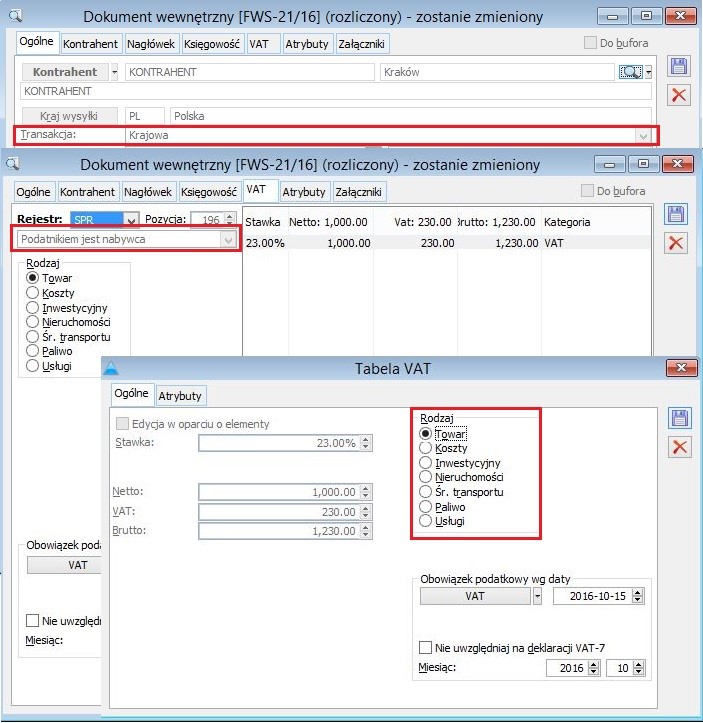This screenshot has width=703, height=723.
Task: Adjust Netto 1,000.00 spinner
Action: point(366,492)
